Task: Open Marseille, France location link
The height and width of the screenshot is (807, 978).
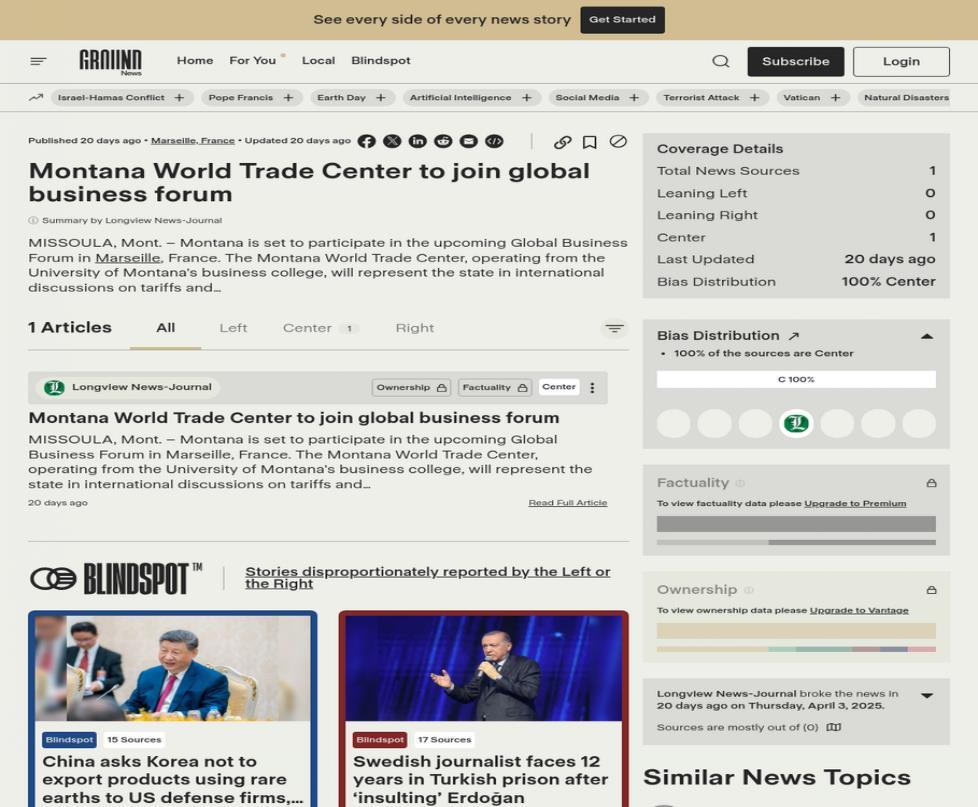Action: (x=193, y=141)
